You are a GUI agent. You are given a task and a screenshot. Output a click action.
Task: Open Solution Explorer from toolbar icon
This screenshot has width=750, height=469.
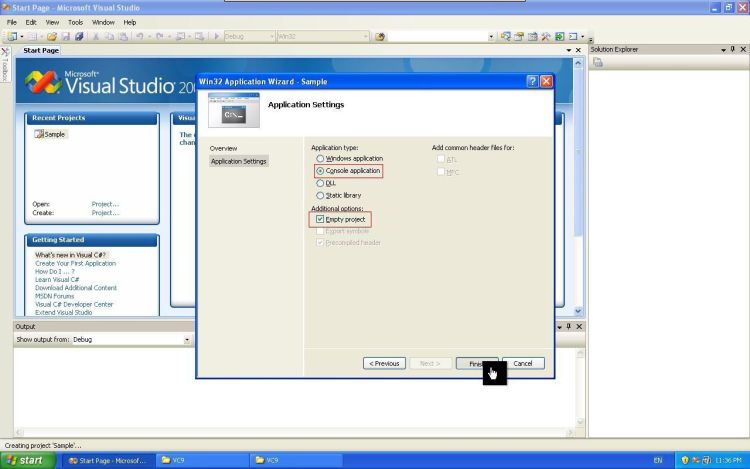[x=506, y=36]
